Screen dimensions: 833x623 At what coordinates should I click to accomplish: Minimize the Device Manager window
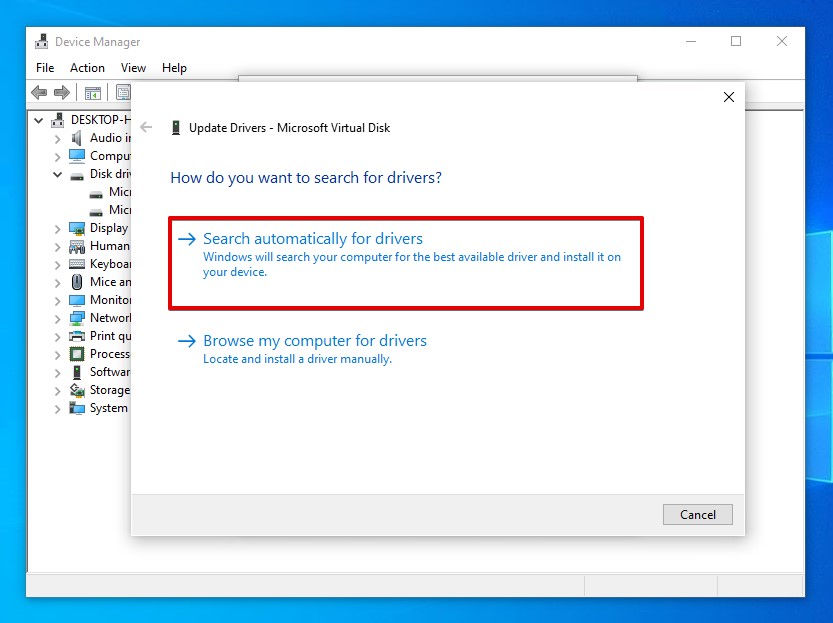click(691, 41)
